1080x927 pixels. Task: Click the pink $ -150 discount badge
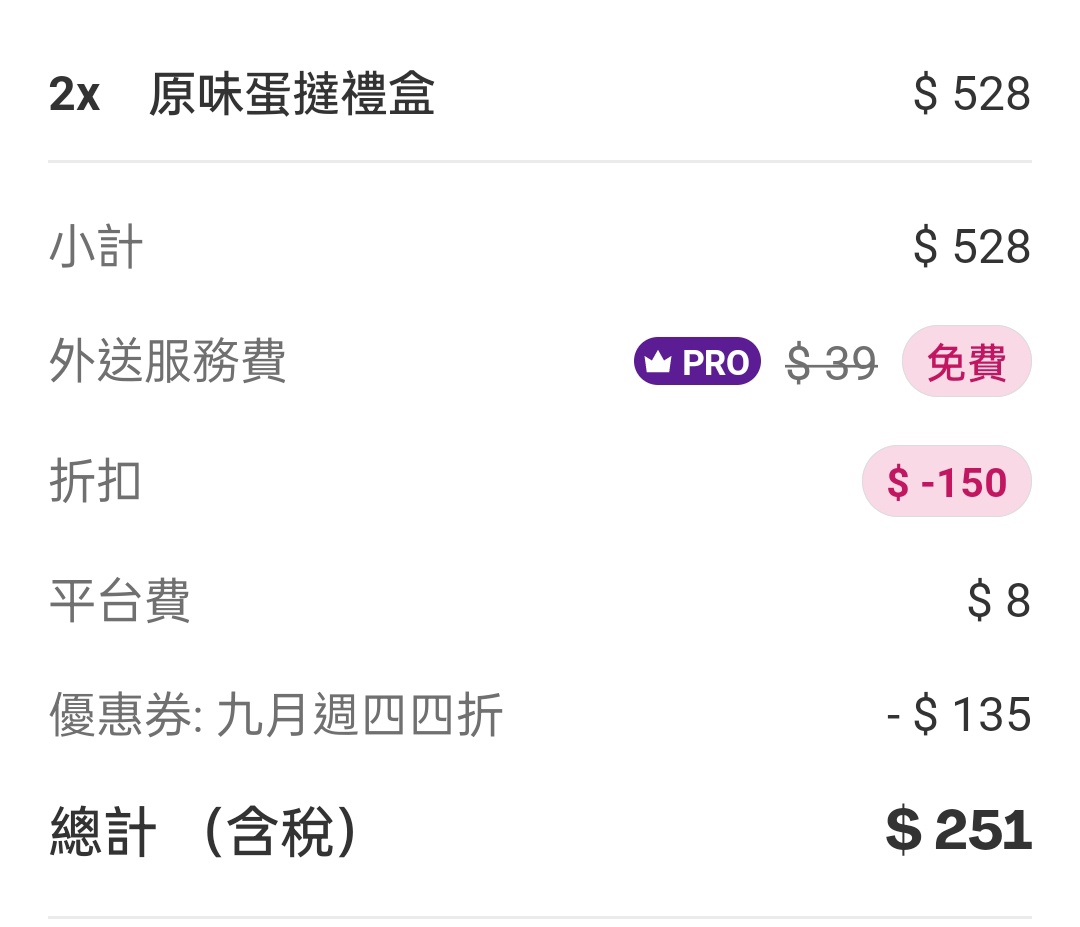(x=946, y=482)
